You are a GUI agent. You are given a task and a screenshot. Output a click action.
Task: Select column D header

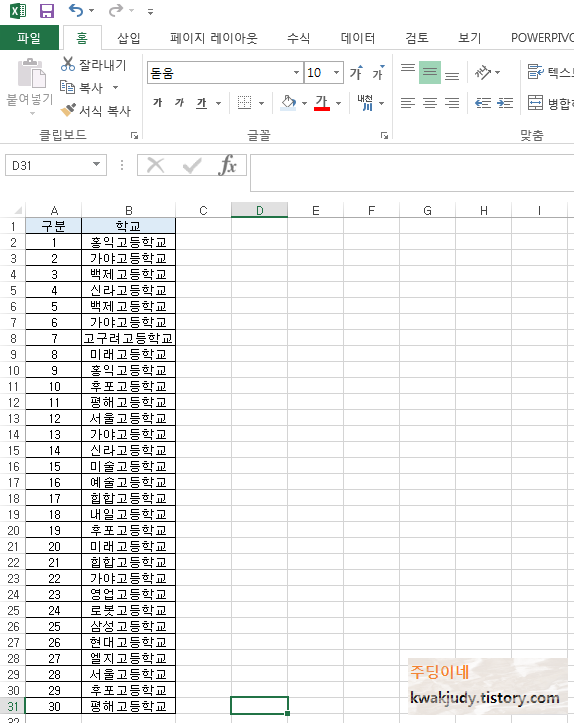[x=260, y=210]
